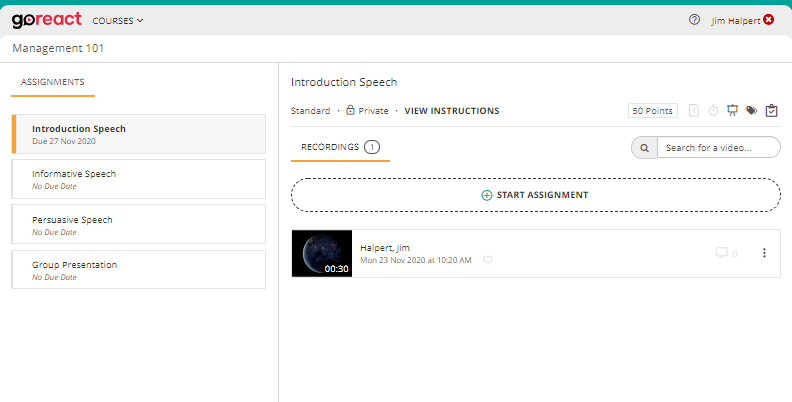Click the Search for a video field

click(717, 148)
